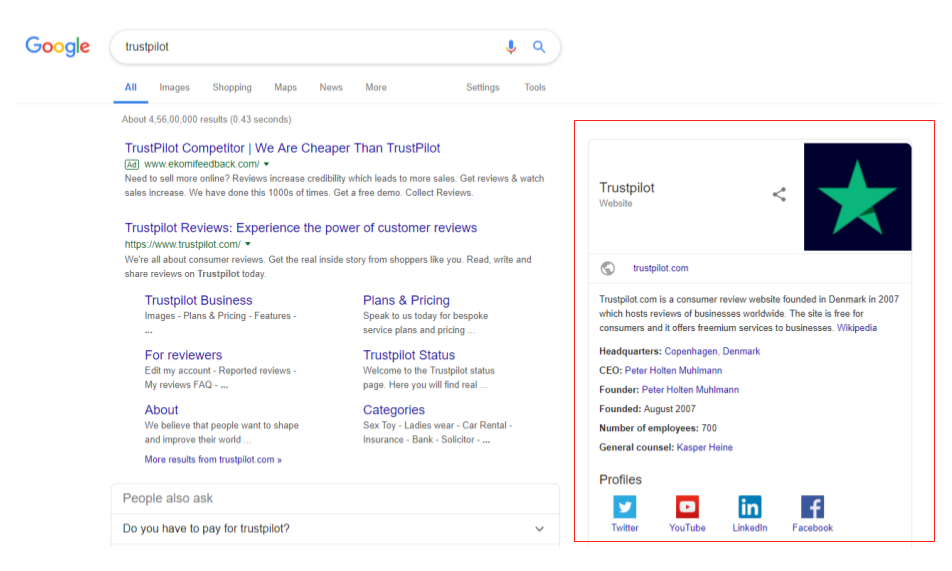Viewport: 952px width, 571px height.
Task: Click the Facebook text label under Profiles
Action: (x=812, y=528)
